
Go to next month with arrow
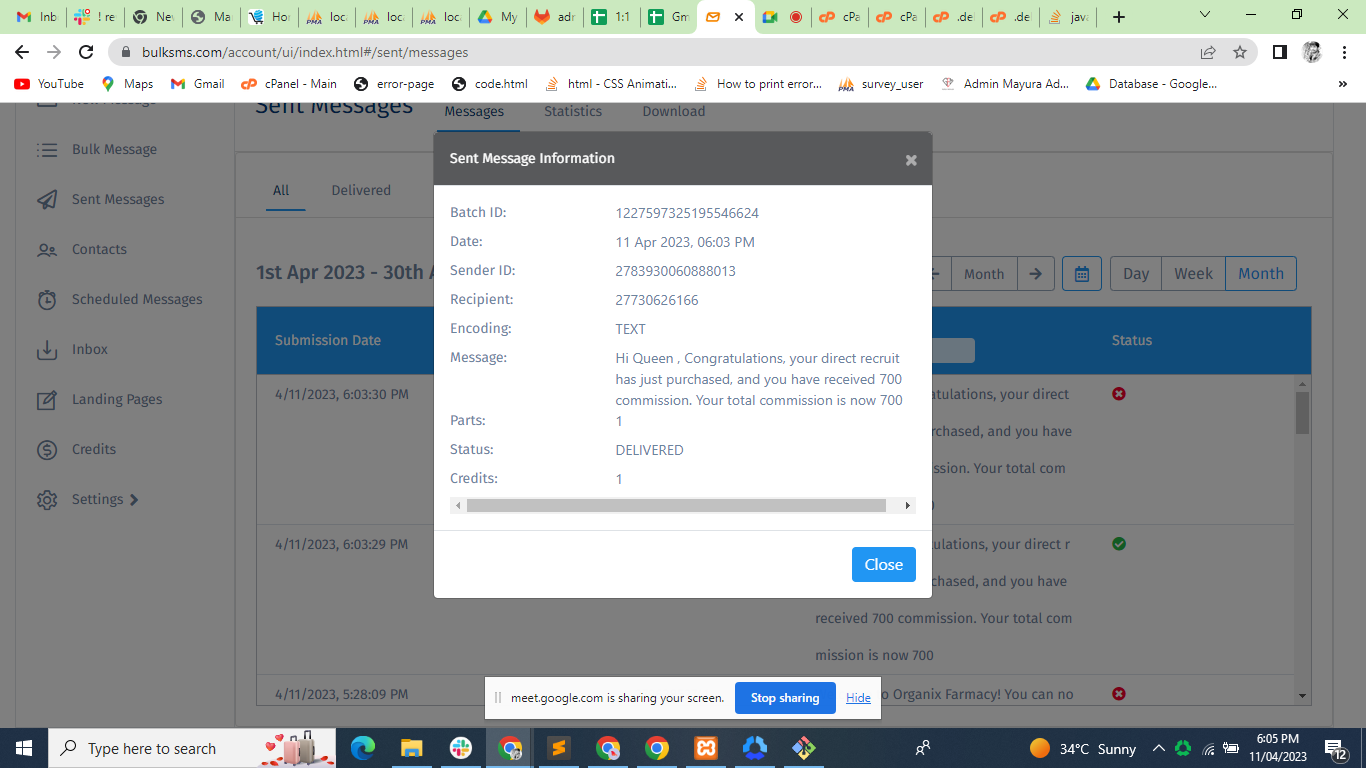click(1036, 274)
